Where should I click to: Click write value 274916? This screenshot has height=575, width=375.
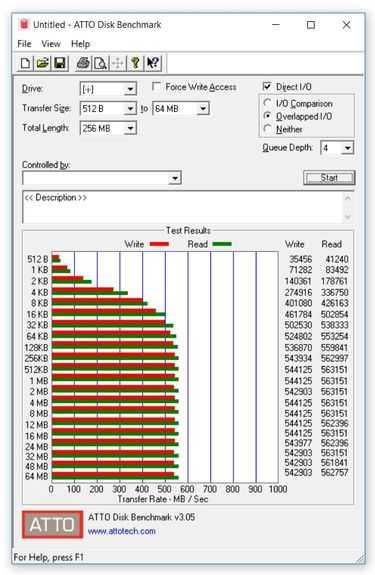[298, 292]
